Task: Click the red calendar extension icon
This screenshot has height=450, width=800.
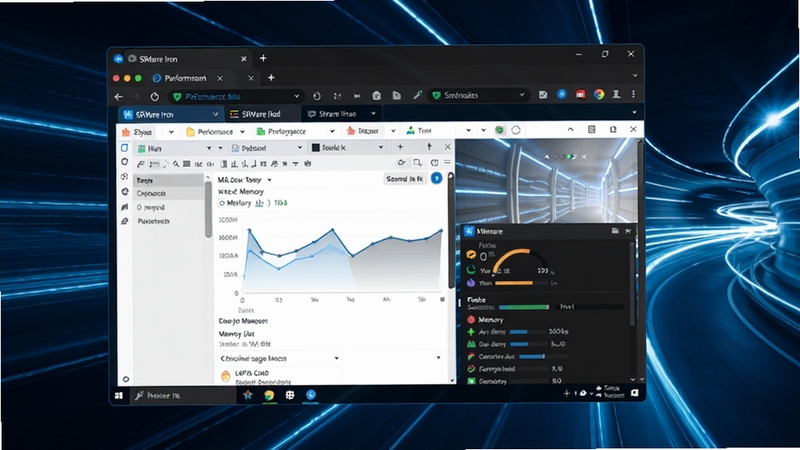Action: [x=581, y=94]
